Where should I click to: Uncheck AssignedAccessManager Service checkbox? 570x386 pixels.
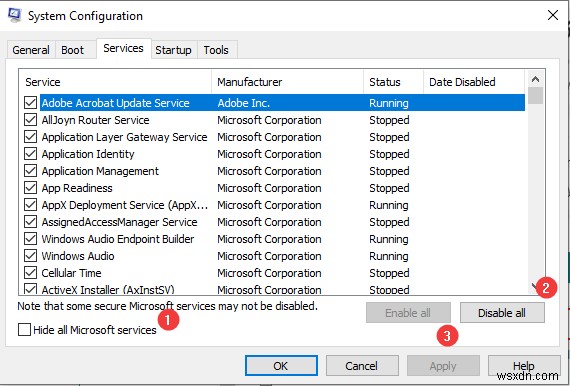point(31,222)
